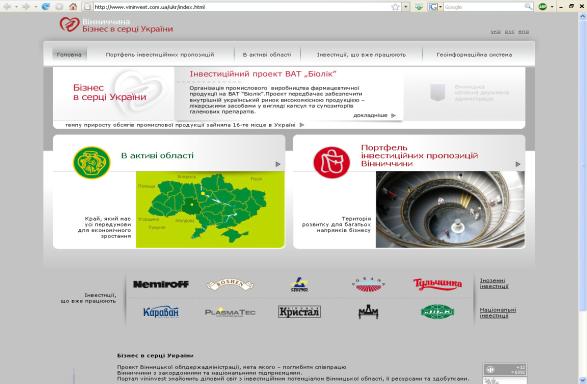
Task: Click the 'Бізнес в серці України' banner text
Action: (x=110, y=92)
